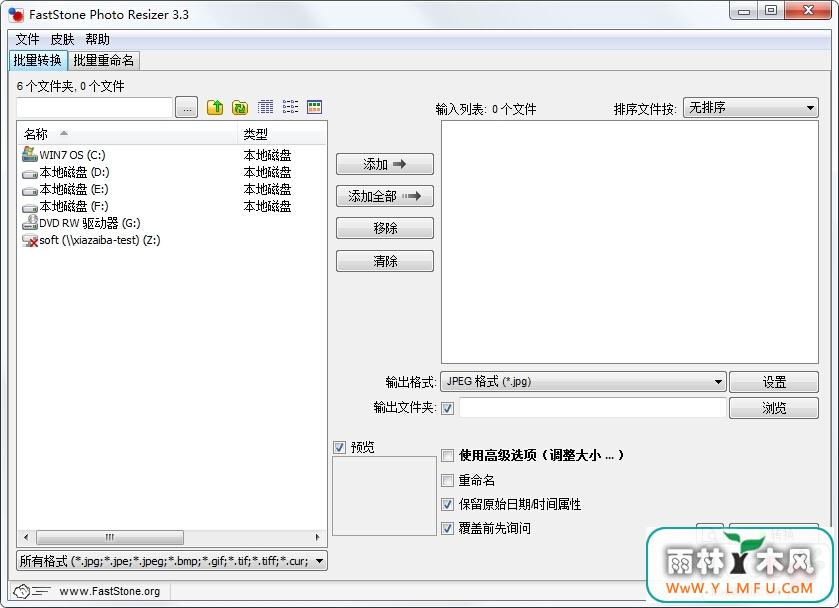Click the preview thumbnail box

coord(384,496)
